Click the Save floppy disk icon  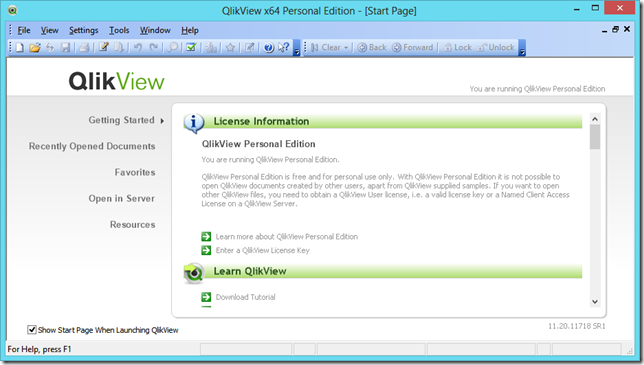pos(65,48)
